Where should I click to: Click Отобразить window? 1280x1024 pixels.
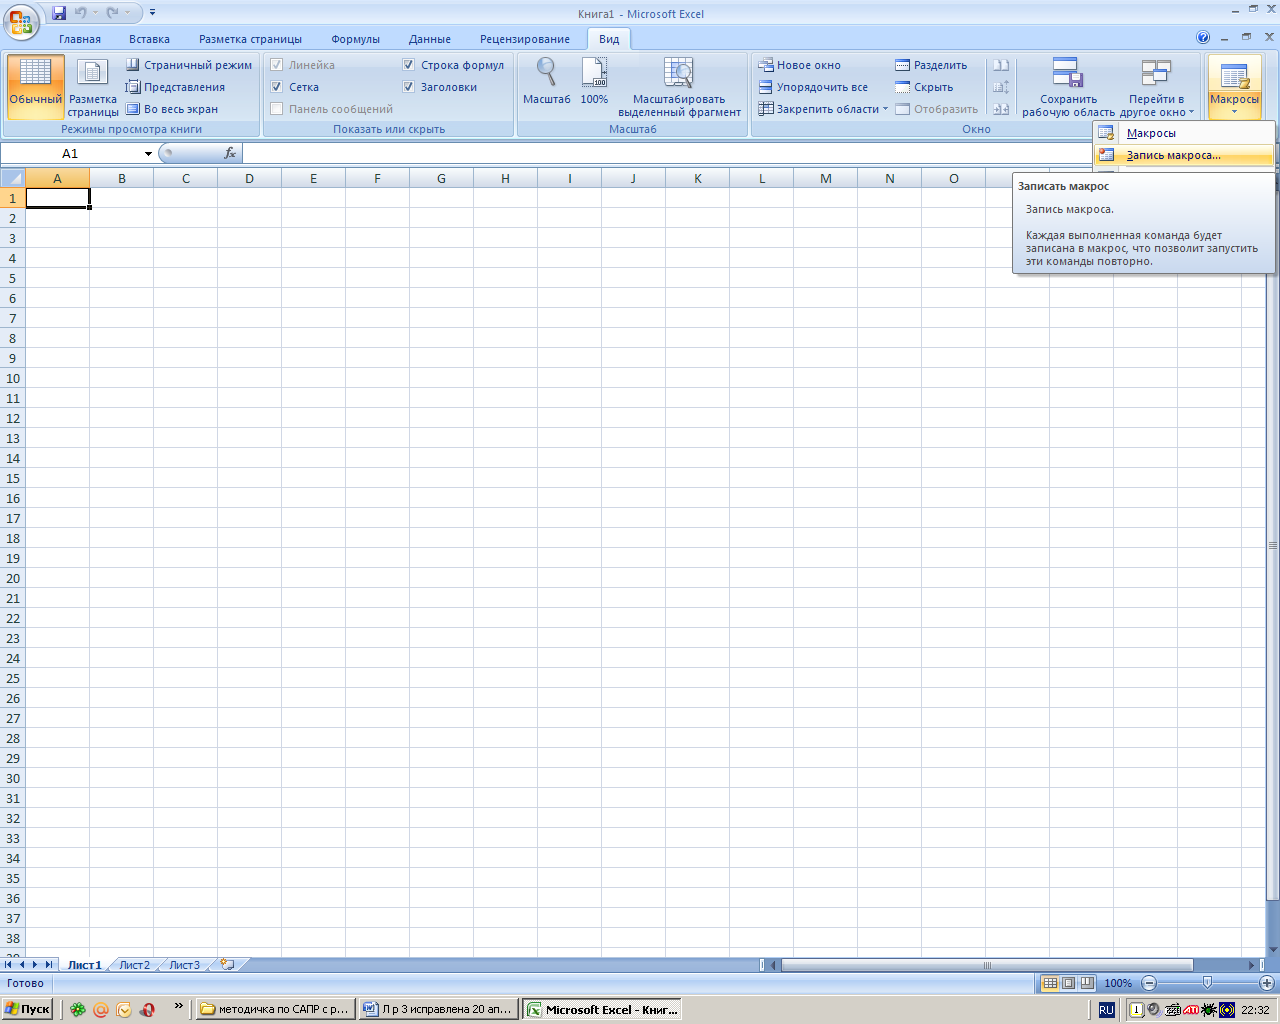(936, 109)
